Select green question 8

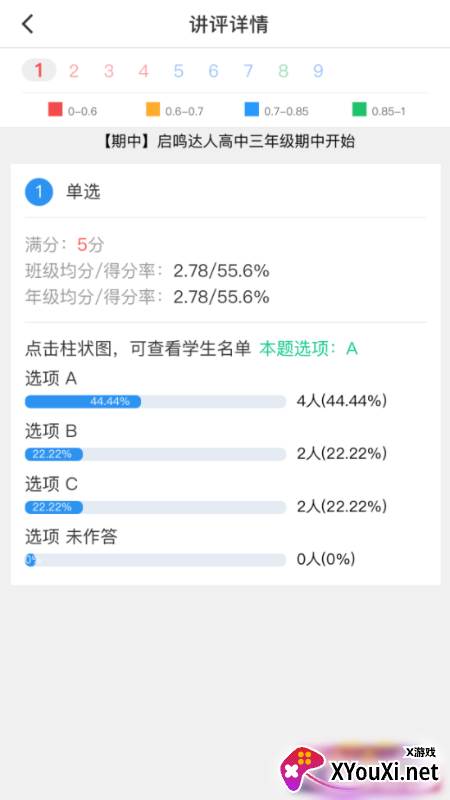[283, 70]
